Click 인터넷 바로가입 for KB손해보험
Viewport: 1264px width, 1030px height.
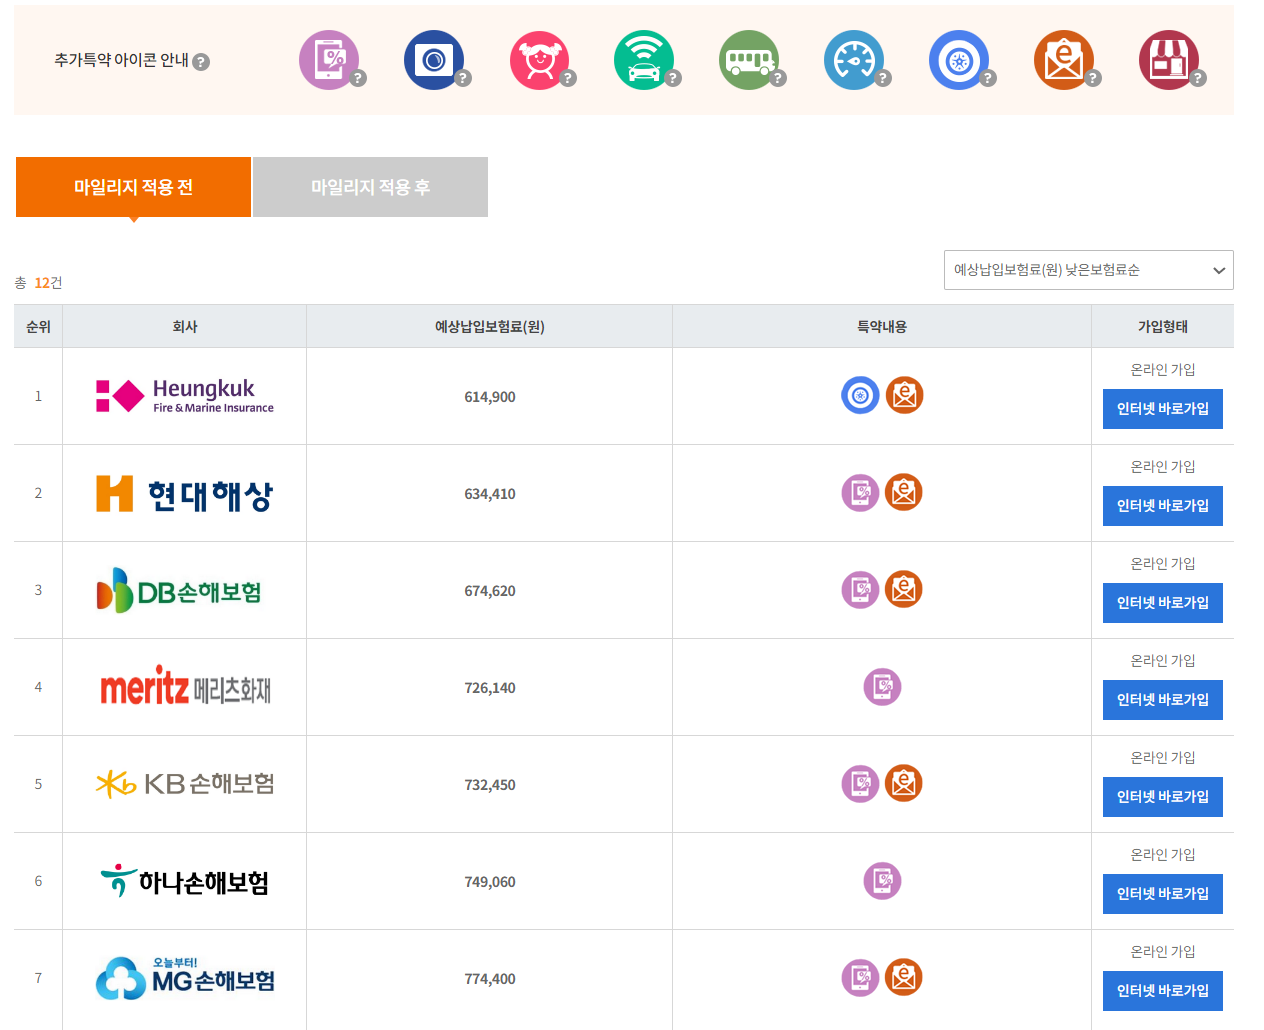pyautogui.click(x=1163, y=797)
